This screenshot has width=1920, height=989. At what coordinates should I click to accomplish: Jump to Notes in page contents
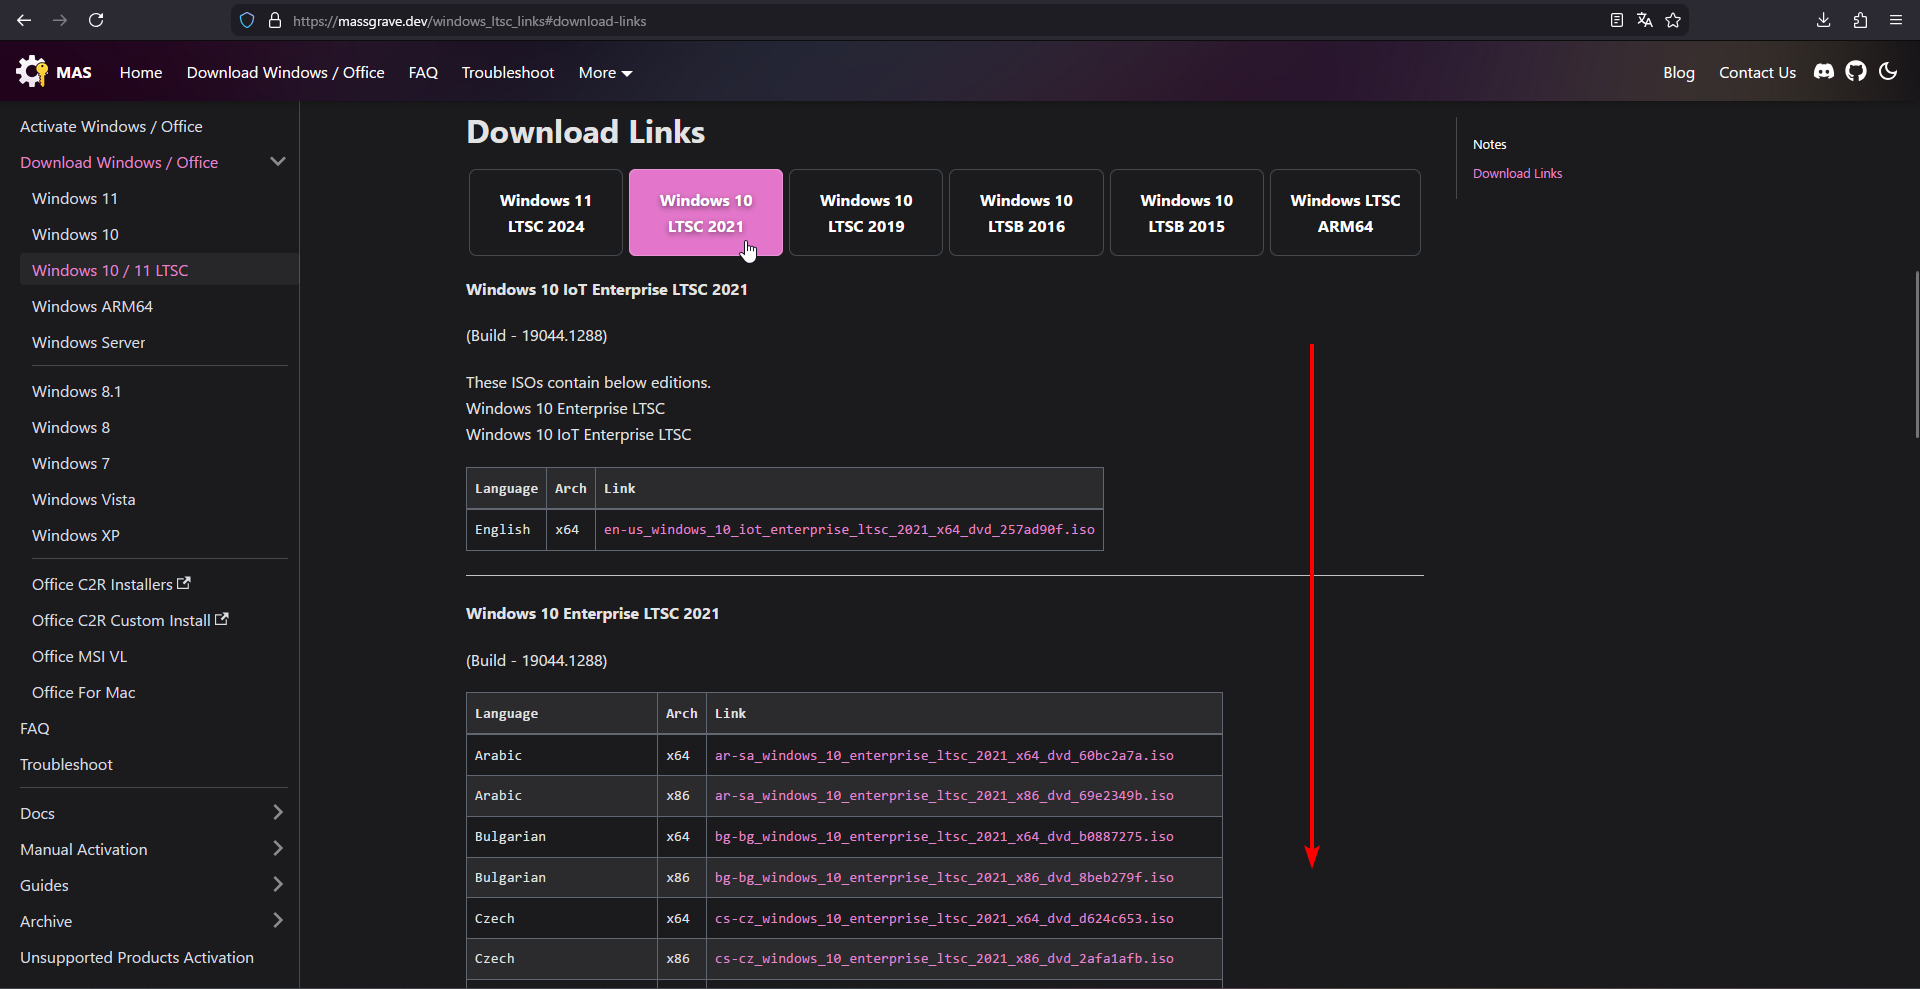(1489, 144)
